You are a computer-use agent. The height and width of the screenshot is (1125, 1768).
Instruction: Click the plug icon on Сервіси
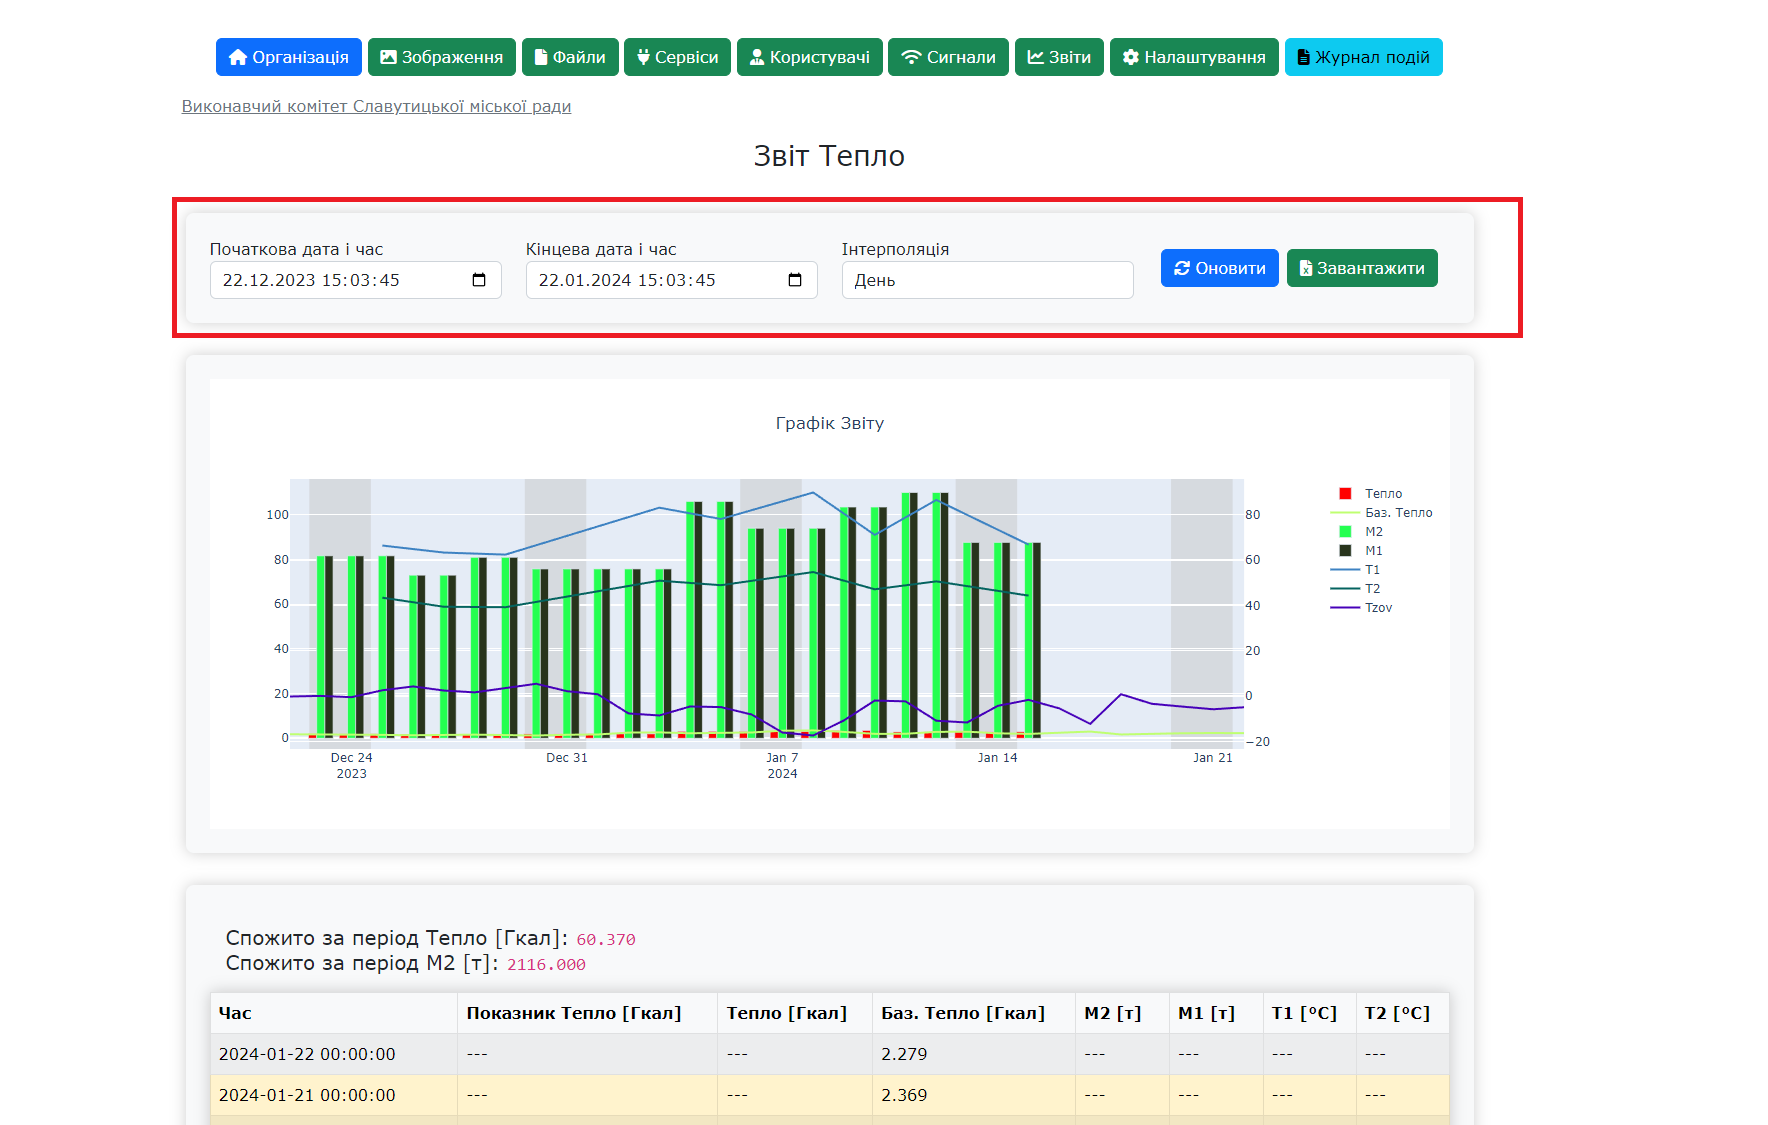tap(643, 58)
